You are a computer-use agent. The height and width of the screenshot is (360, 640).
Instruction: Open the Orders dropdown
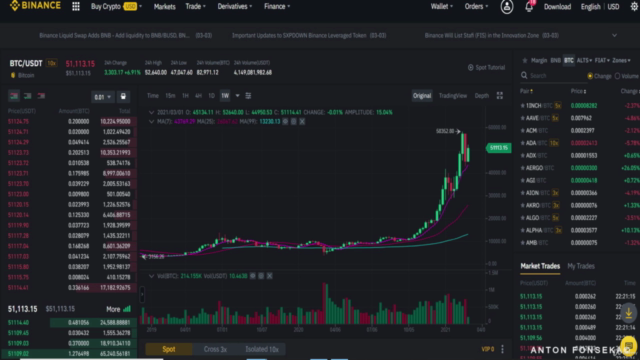tap(476, 7)
